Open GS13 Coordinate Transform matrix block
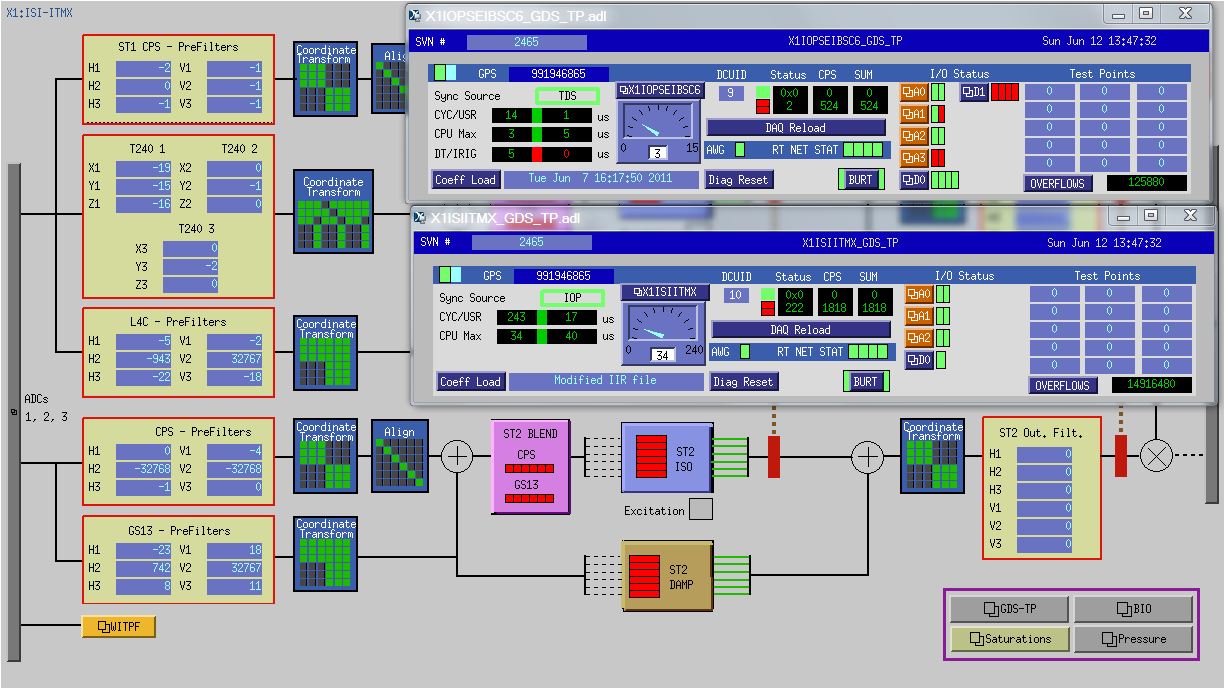This screenshot has height=689, width=1225. point(326,552)
